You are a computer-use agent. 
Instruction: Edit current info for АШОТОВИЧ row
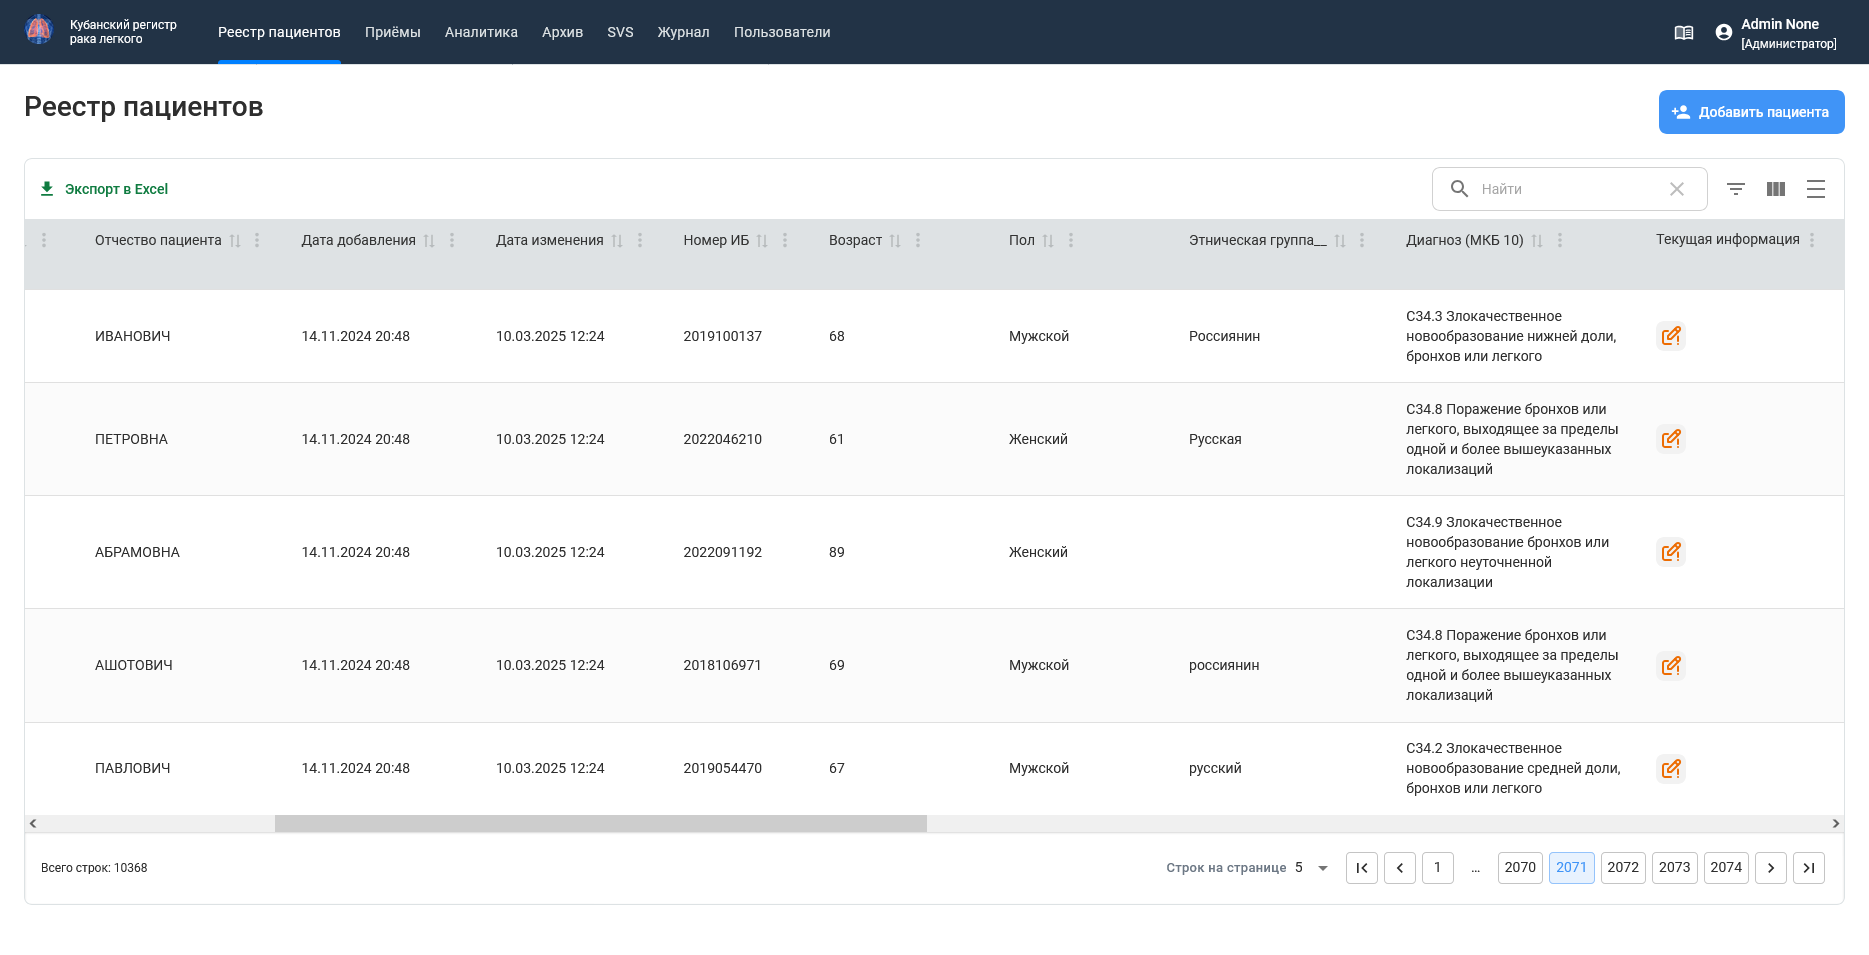point(1671,666)
